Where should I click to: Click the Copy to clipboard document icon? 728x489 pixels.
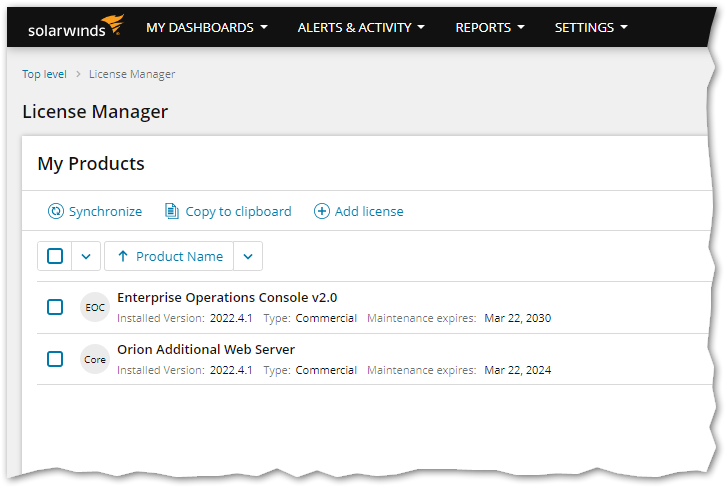pyautogui.click(x=172, y=211)
